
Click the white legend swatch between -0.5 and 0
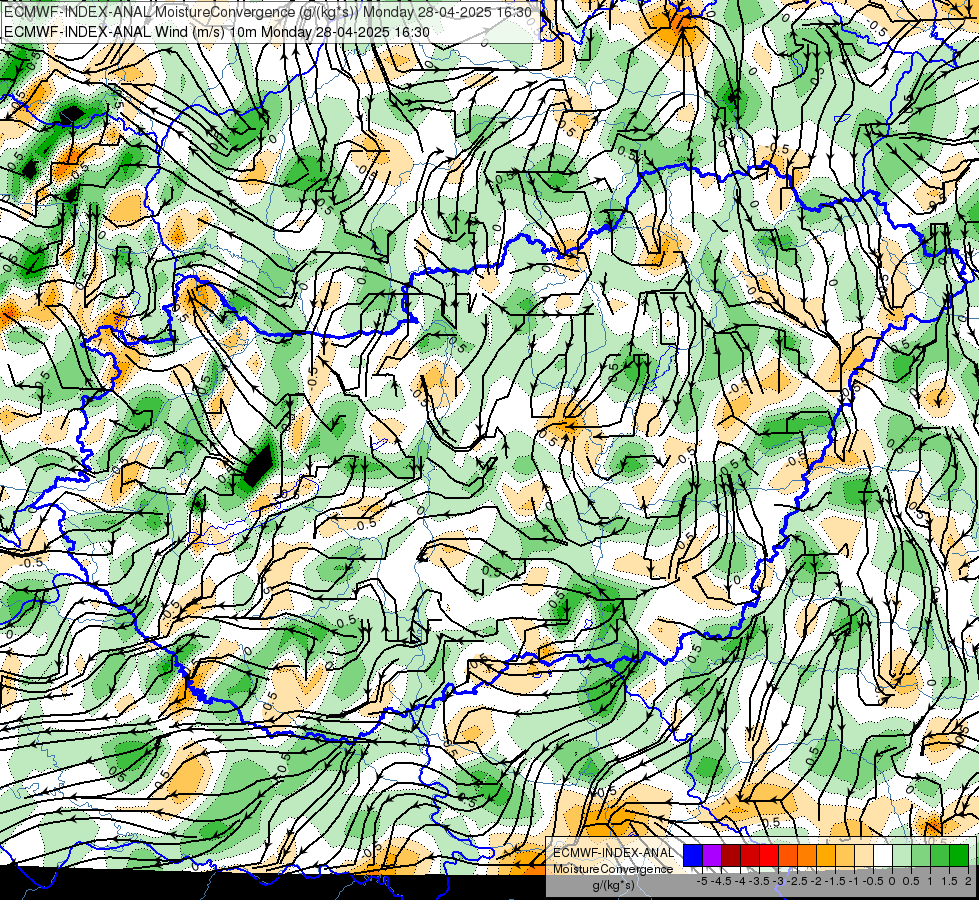pyautogui.click(x=883, y=856)
